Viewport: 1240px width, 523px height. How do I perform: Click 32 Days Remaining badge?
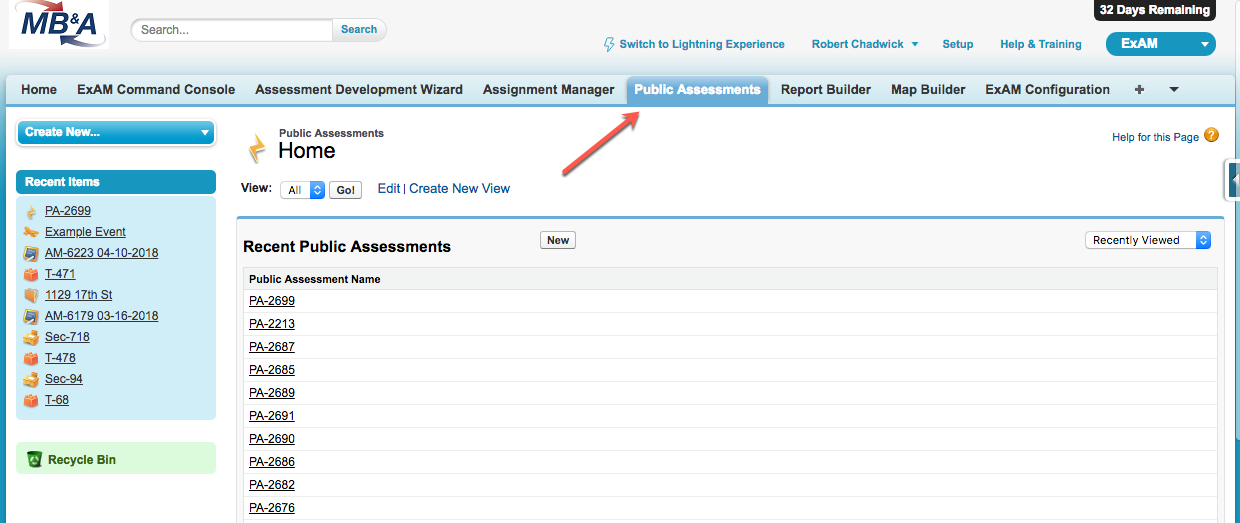click(x=1154, y=10)
